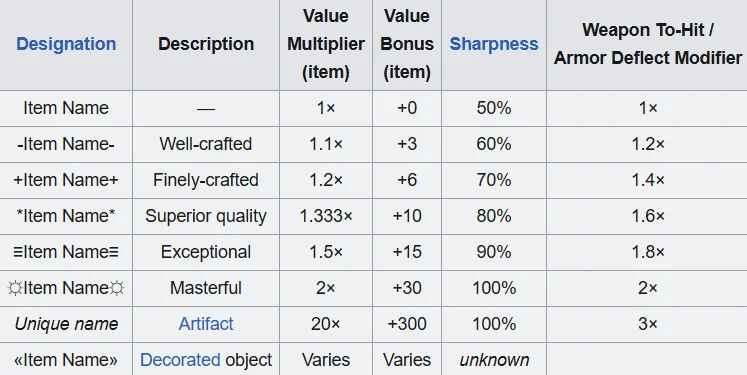Click the «Item Name» designation cell
This screenshot has width=747, height=375.
pos(66,360)
